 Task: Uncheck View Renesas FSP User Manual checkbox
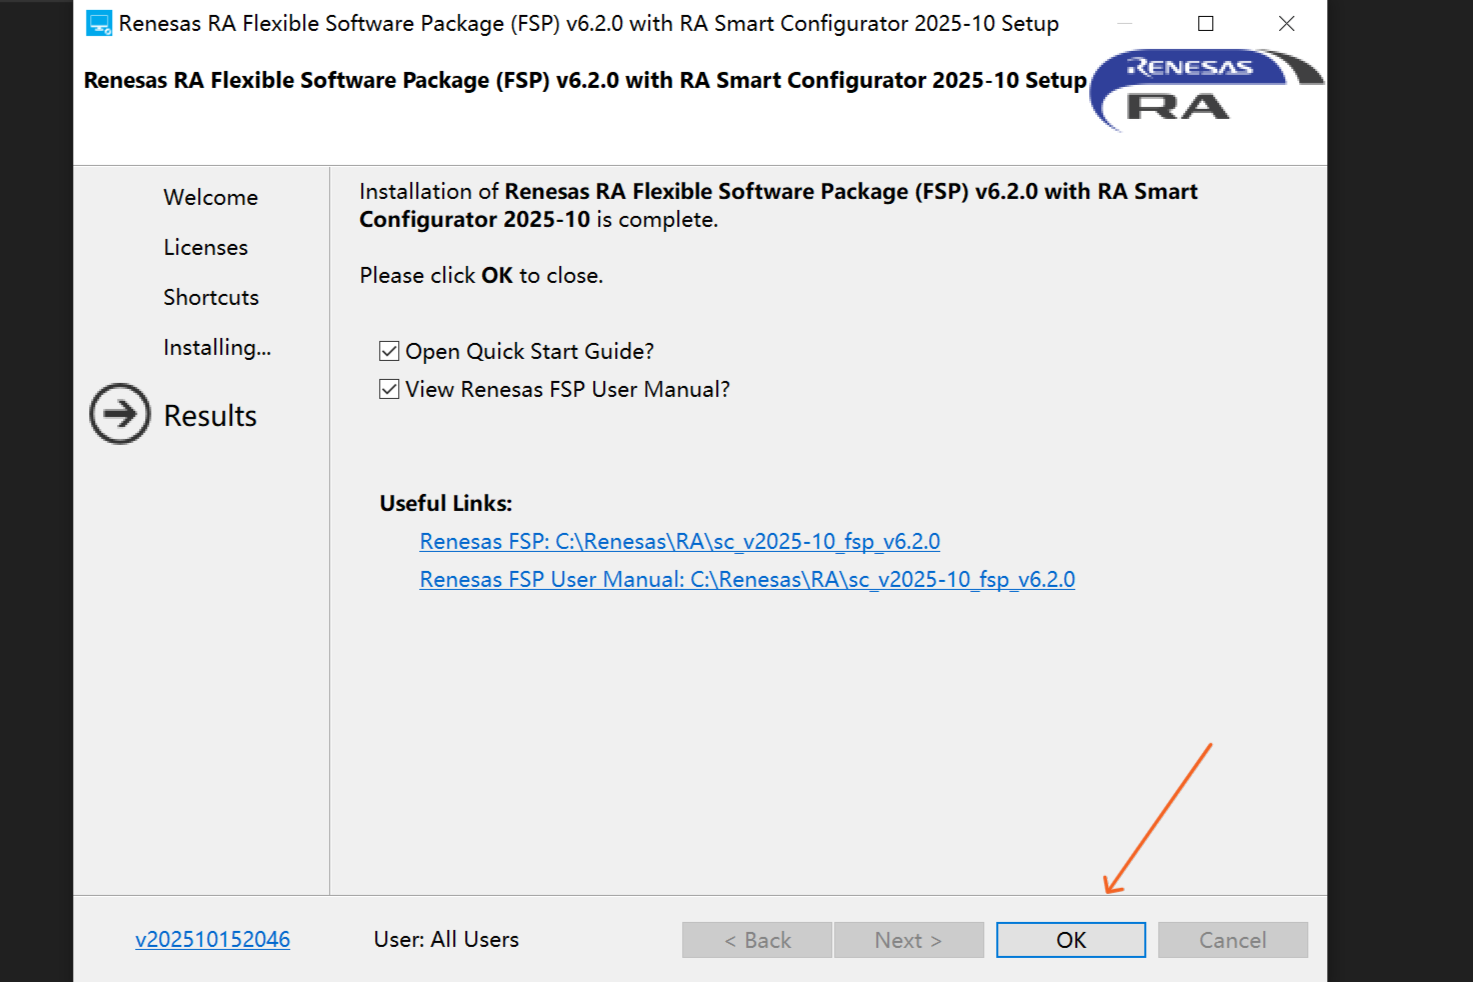coord(389,389)
